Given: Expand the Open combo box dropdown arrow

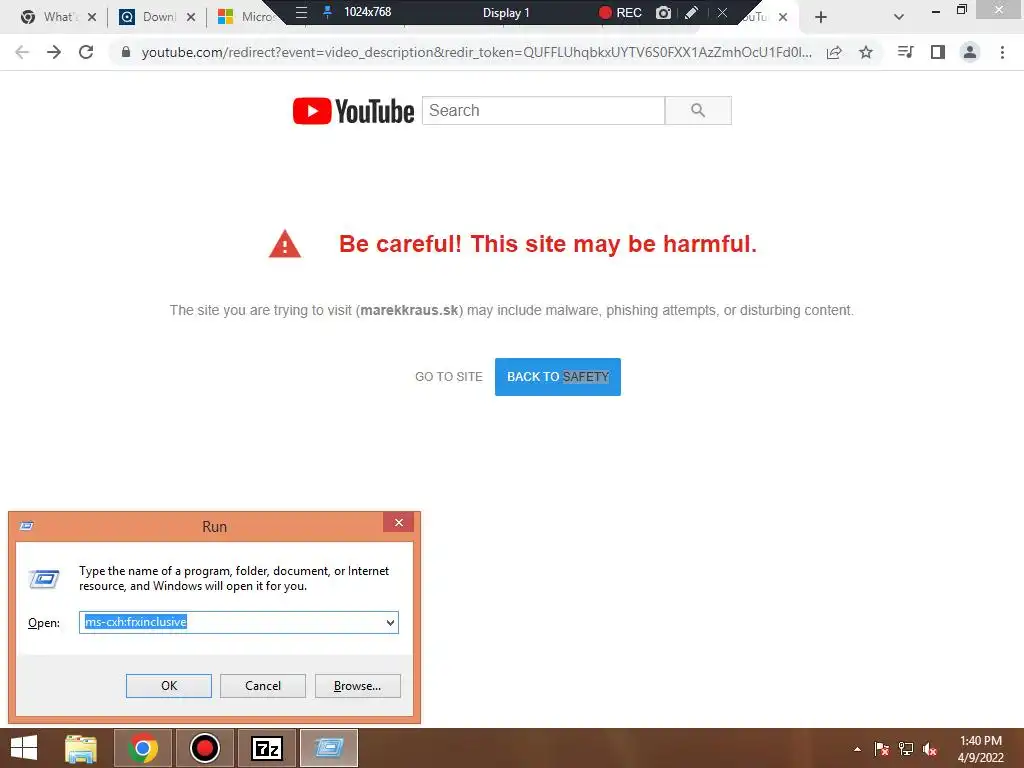Looking at the screenshot, I should pos(391,622).
